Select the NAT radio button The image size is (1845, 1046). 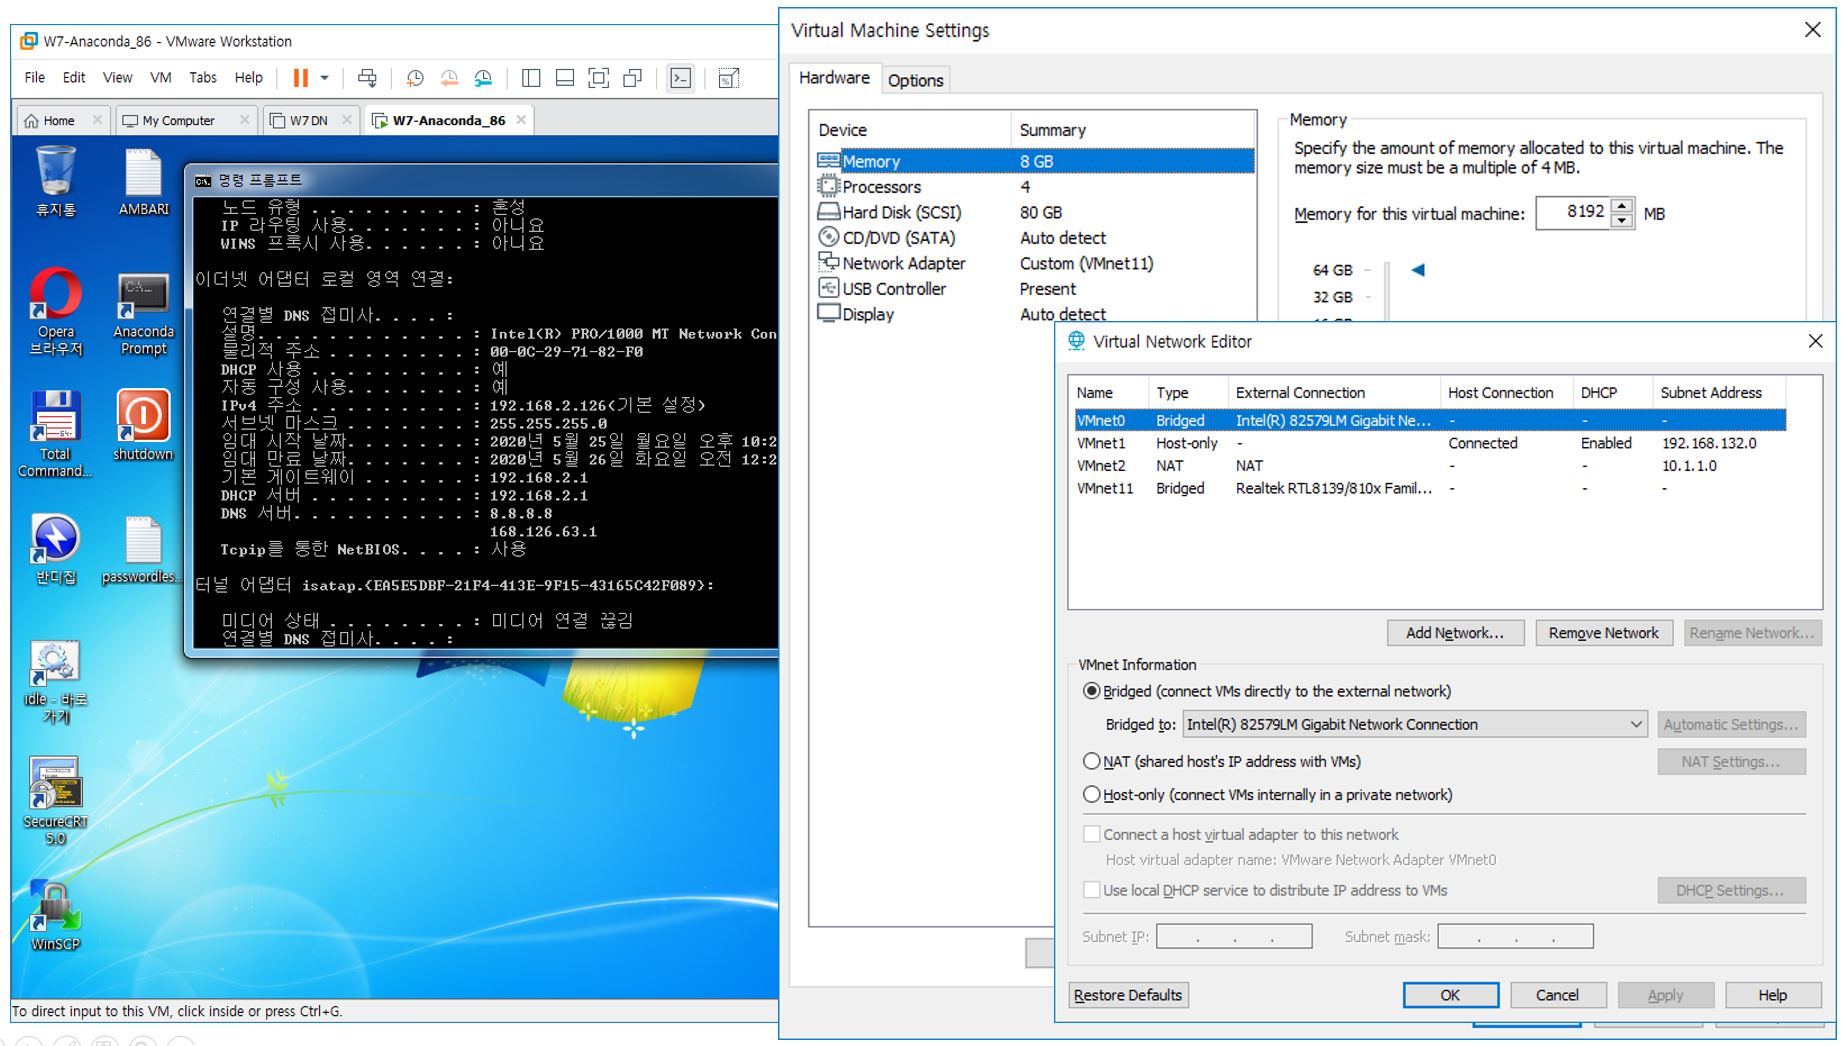coord(1092,761)
